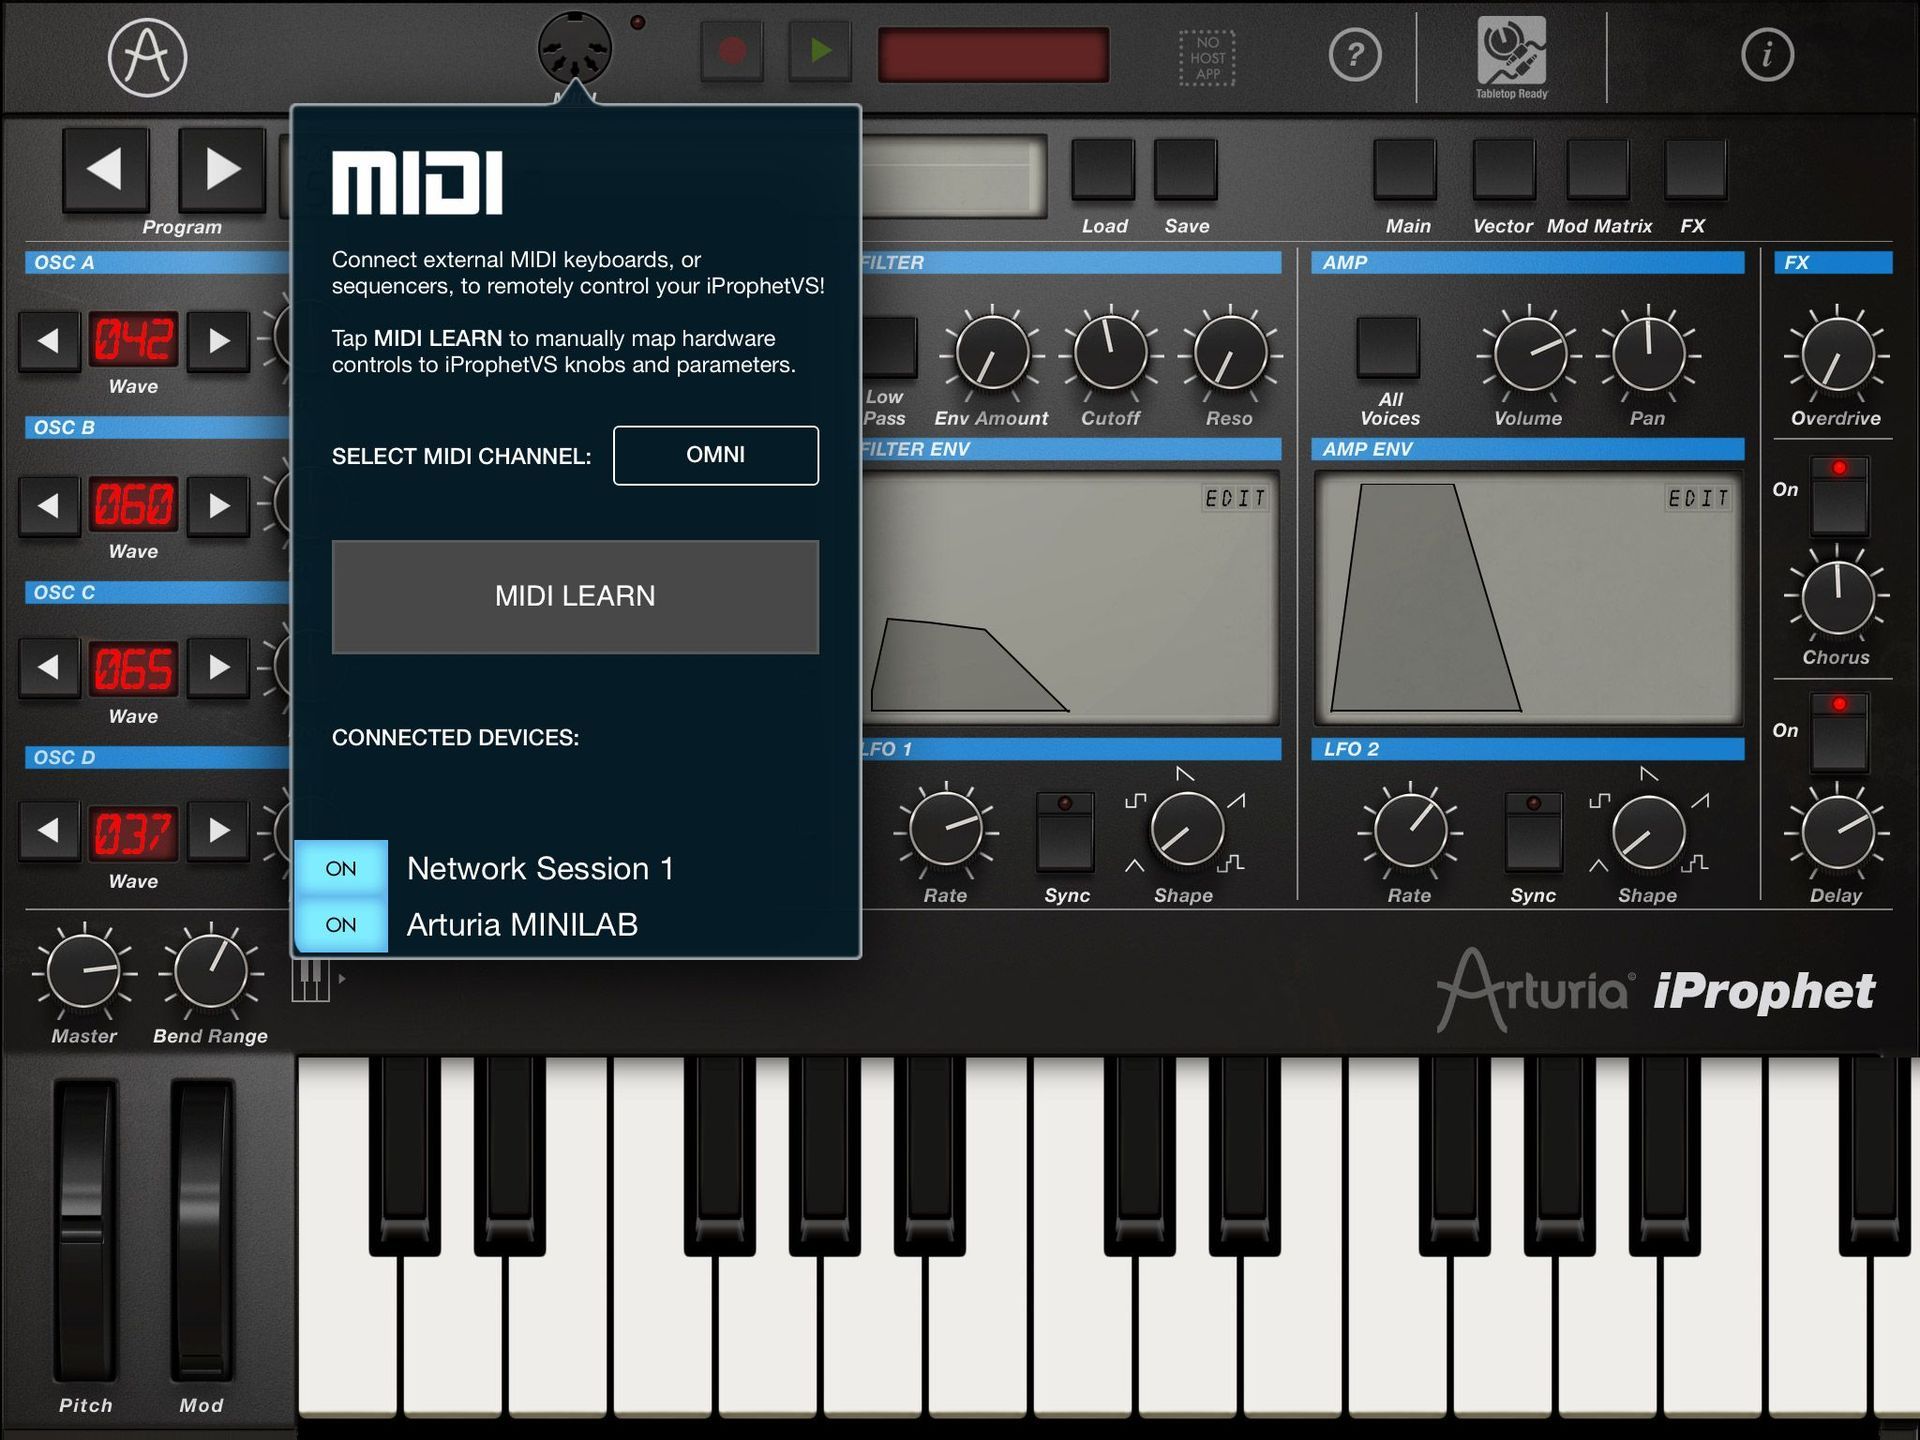This screenshot has width=1920, height=1440.
Task: Adjust the Bend Range knob
Action: pos(210,971)
